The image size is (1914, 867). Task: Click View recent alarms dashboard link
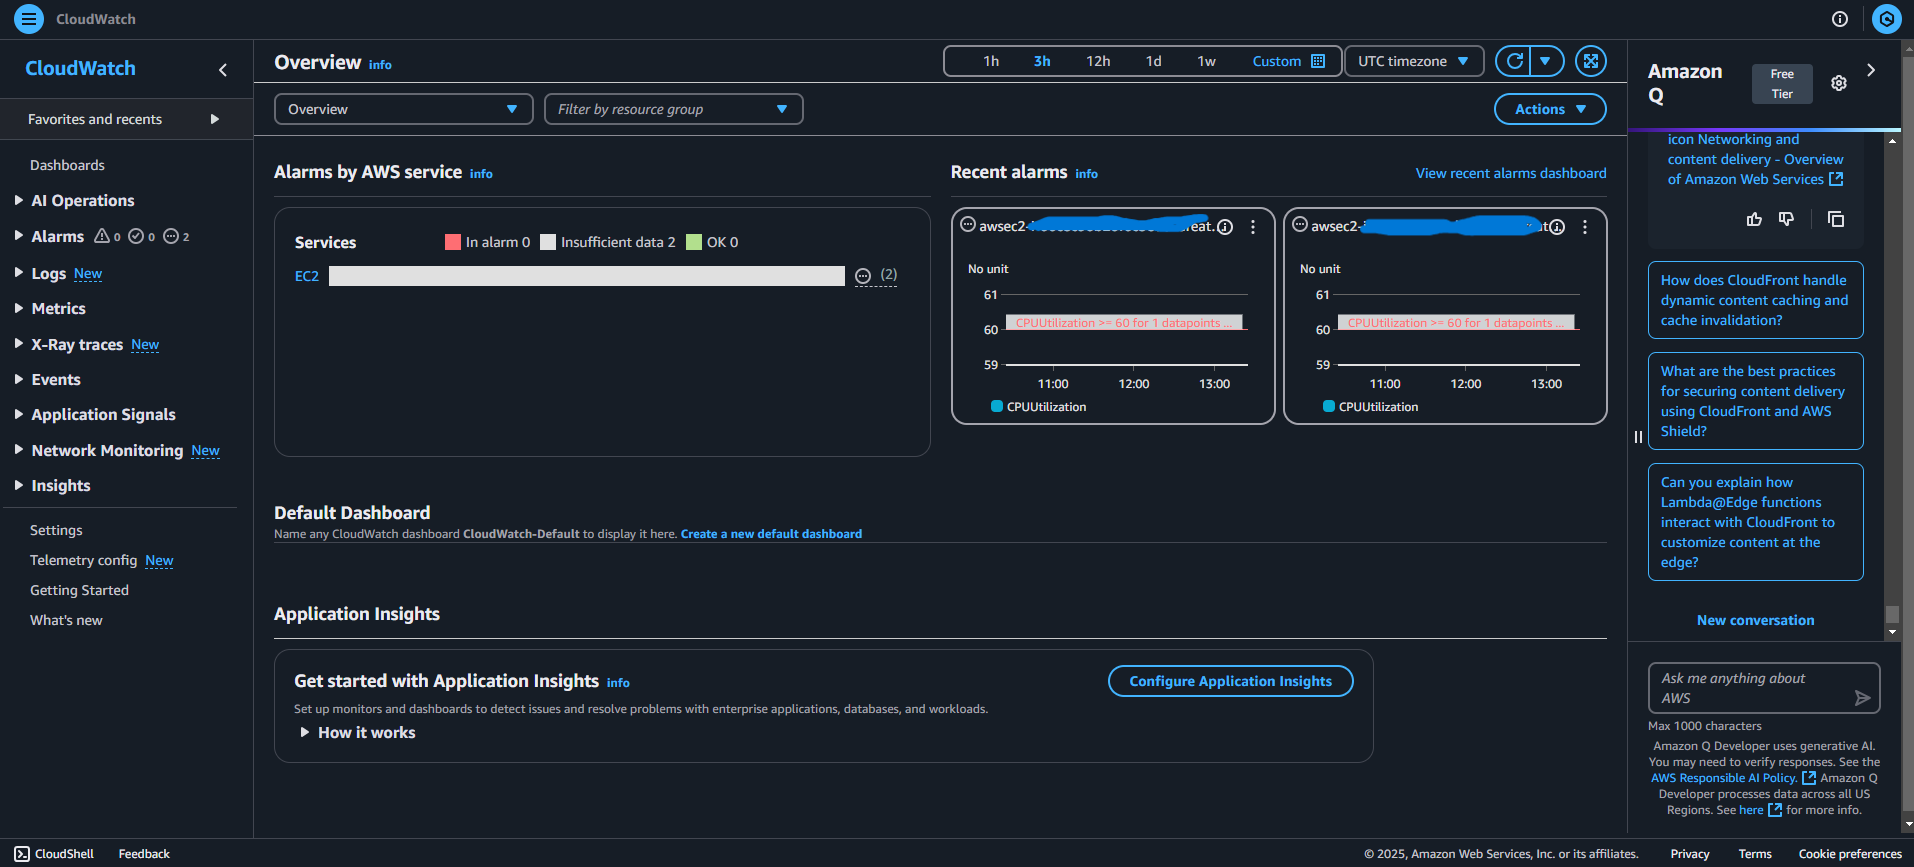[1511, 173]
